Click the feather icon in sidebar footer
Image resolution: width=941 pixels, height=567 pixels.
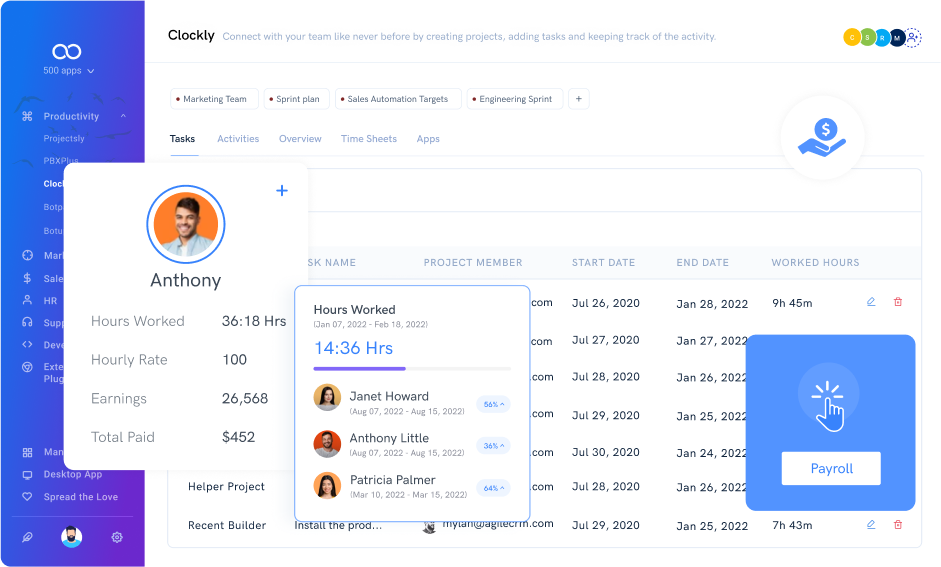pyautogui.click(x=27, y=537)
